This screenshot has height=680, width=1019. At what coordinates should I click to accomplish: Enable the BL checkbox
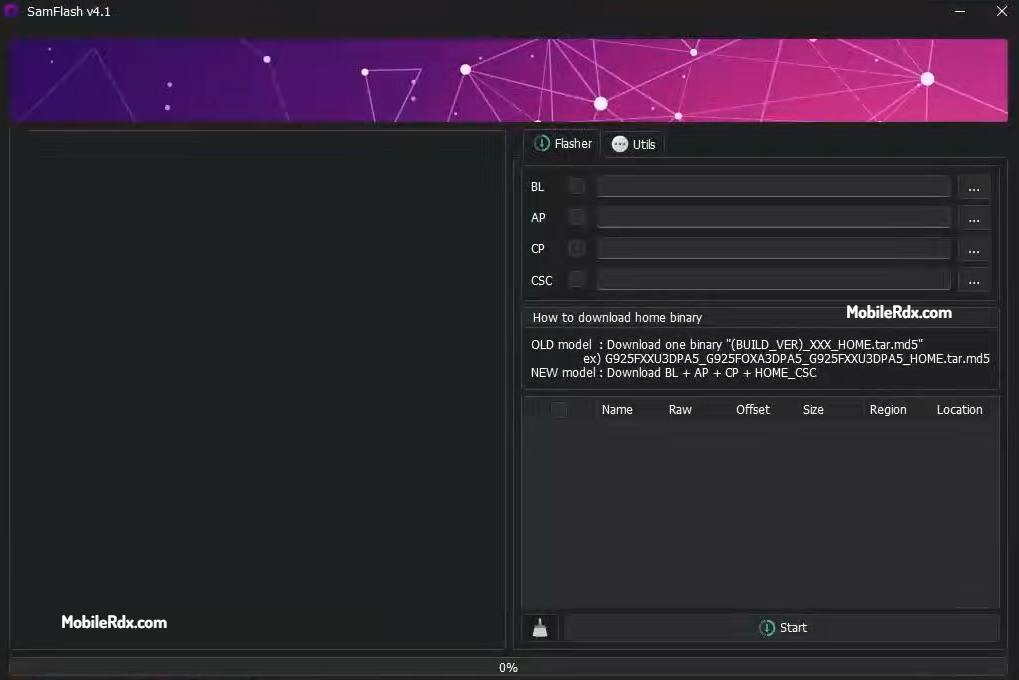pos(576,187)
